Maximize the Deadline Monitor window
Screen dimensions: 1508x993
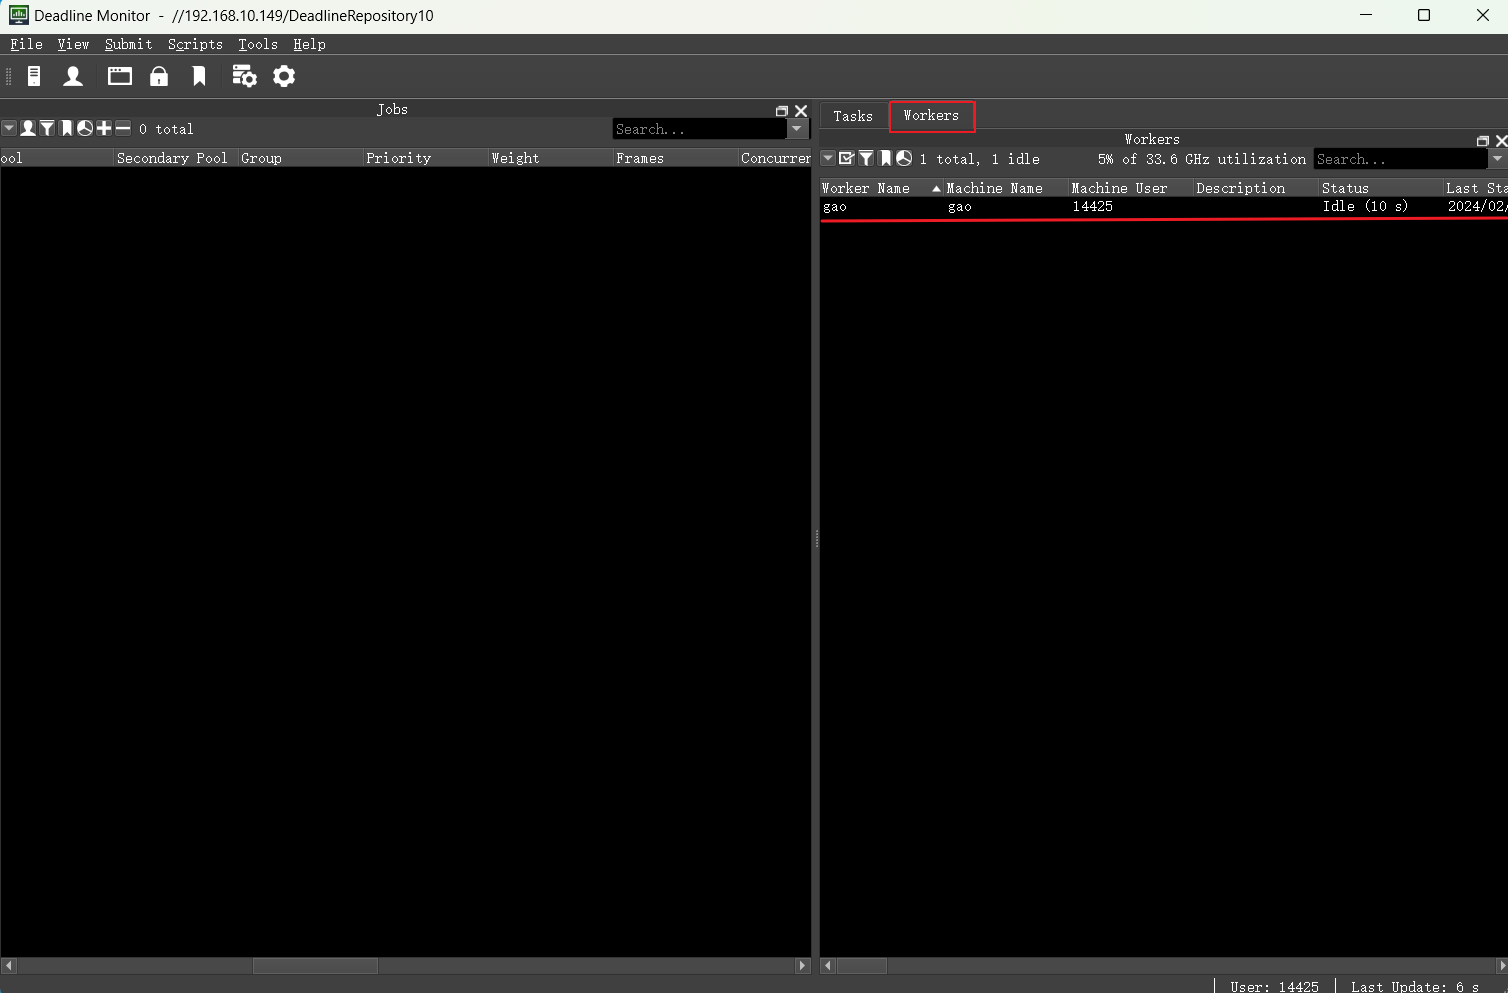pyautogui.click(x=1424, y=15)
